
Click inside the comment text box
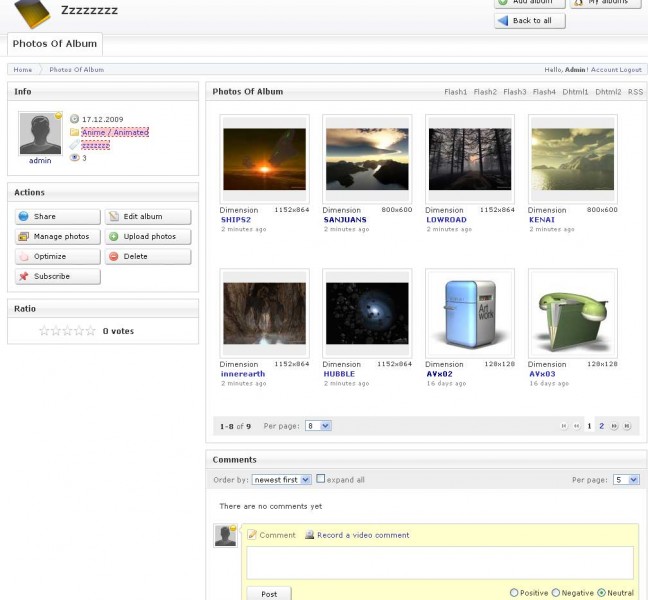[x=440, y=563]
